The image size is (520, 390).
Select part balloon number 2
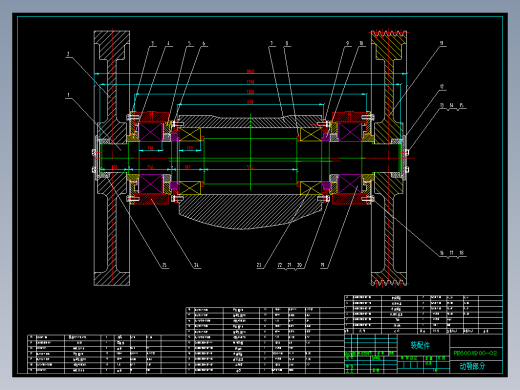coord(68,54)
